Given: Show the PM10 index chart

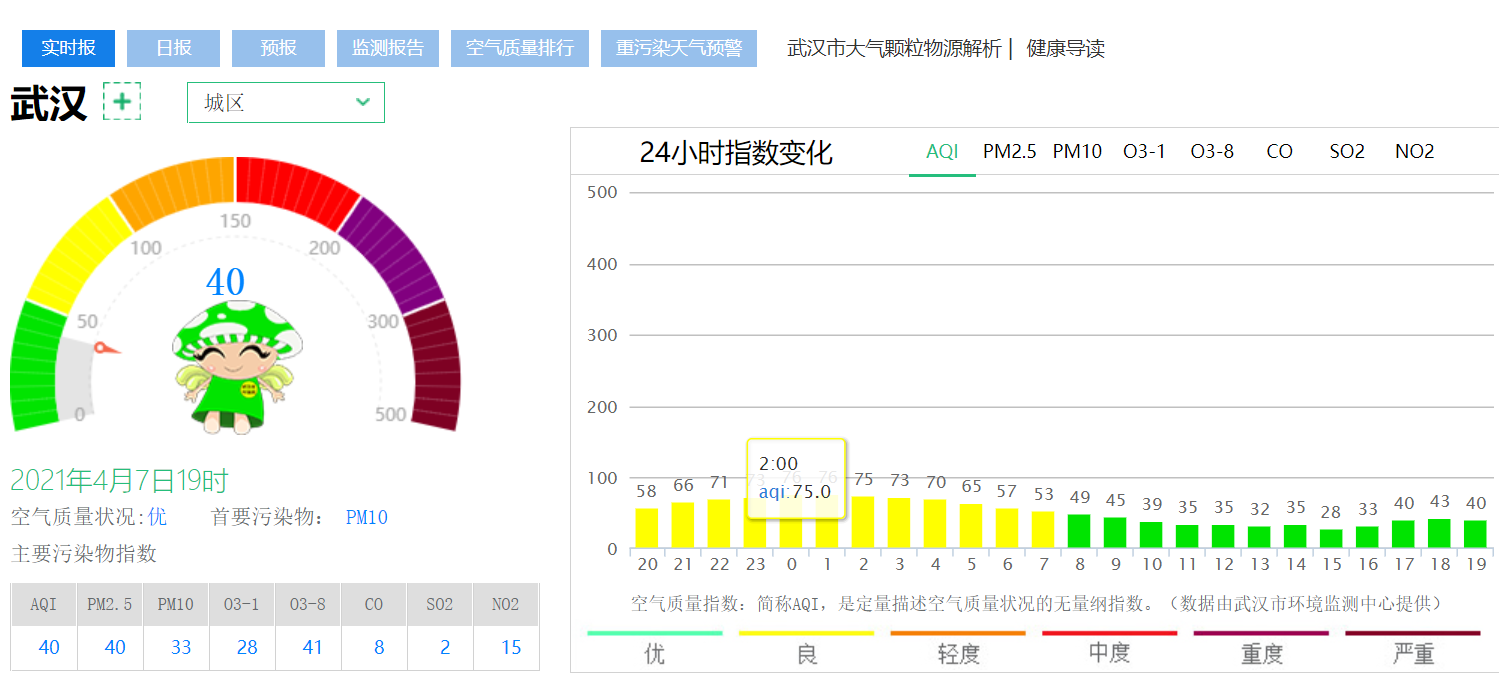Looking at the screenshot, I should 1077,151.
